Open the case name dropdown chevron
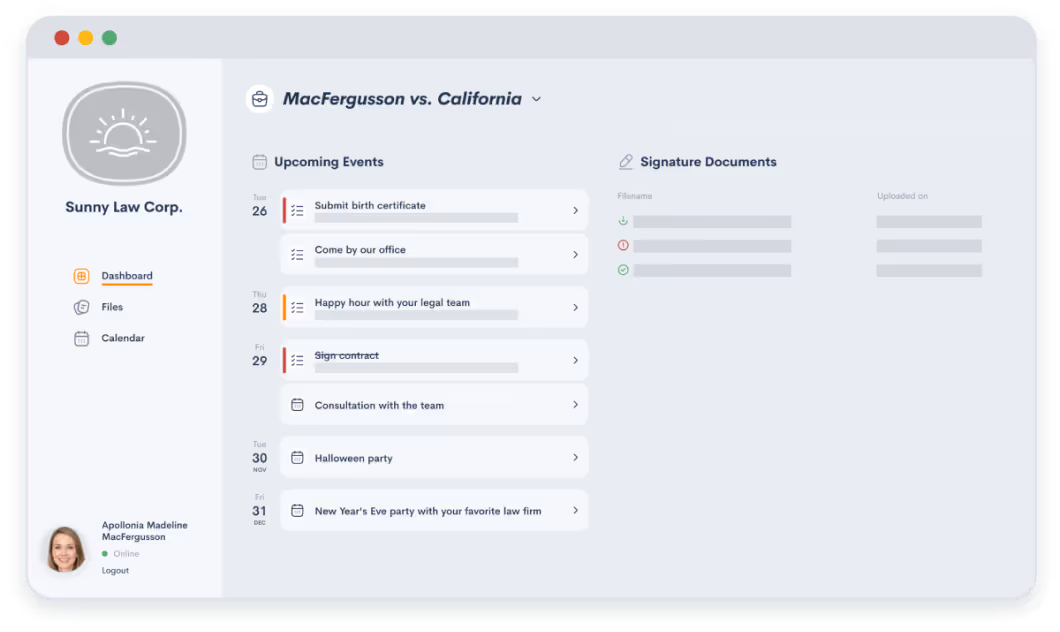 click(x=537, y=99)
